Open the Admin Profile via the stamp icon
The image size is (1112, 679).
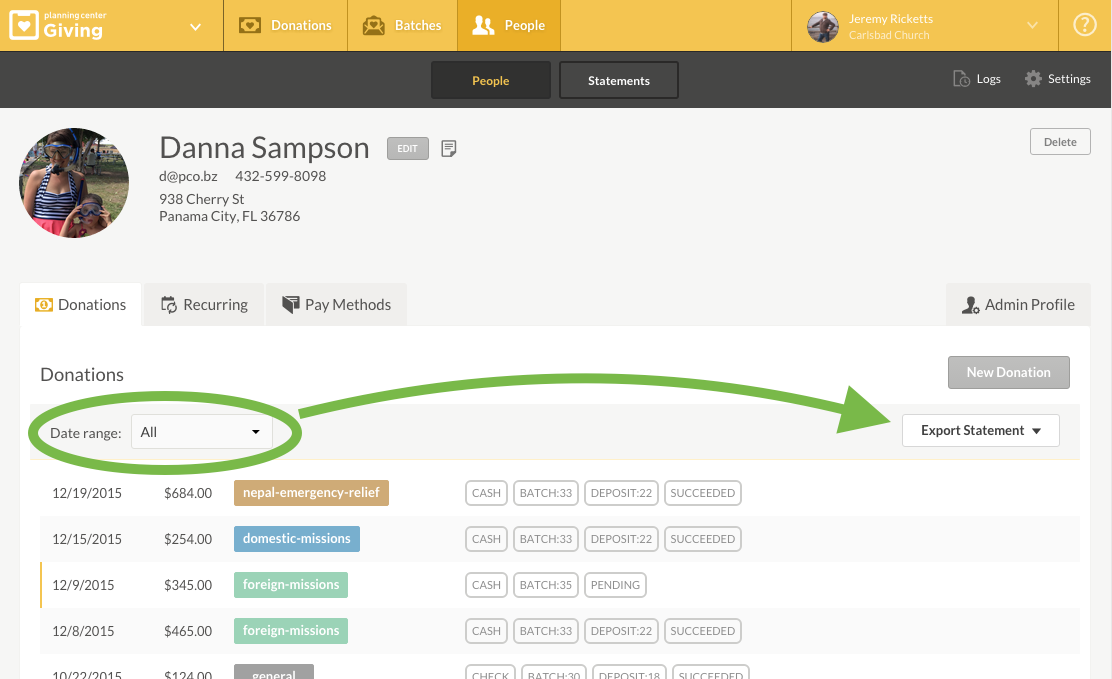click(970, 305)
